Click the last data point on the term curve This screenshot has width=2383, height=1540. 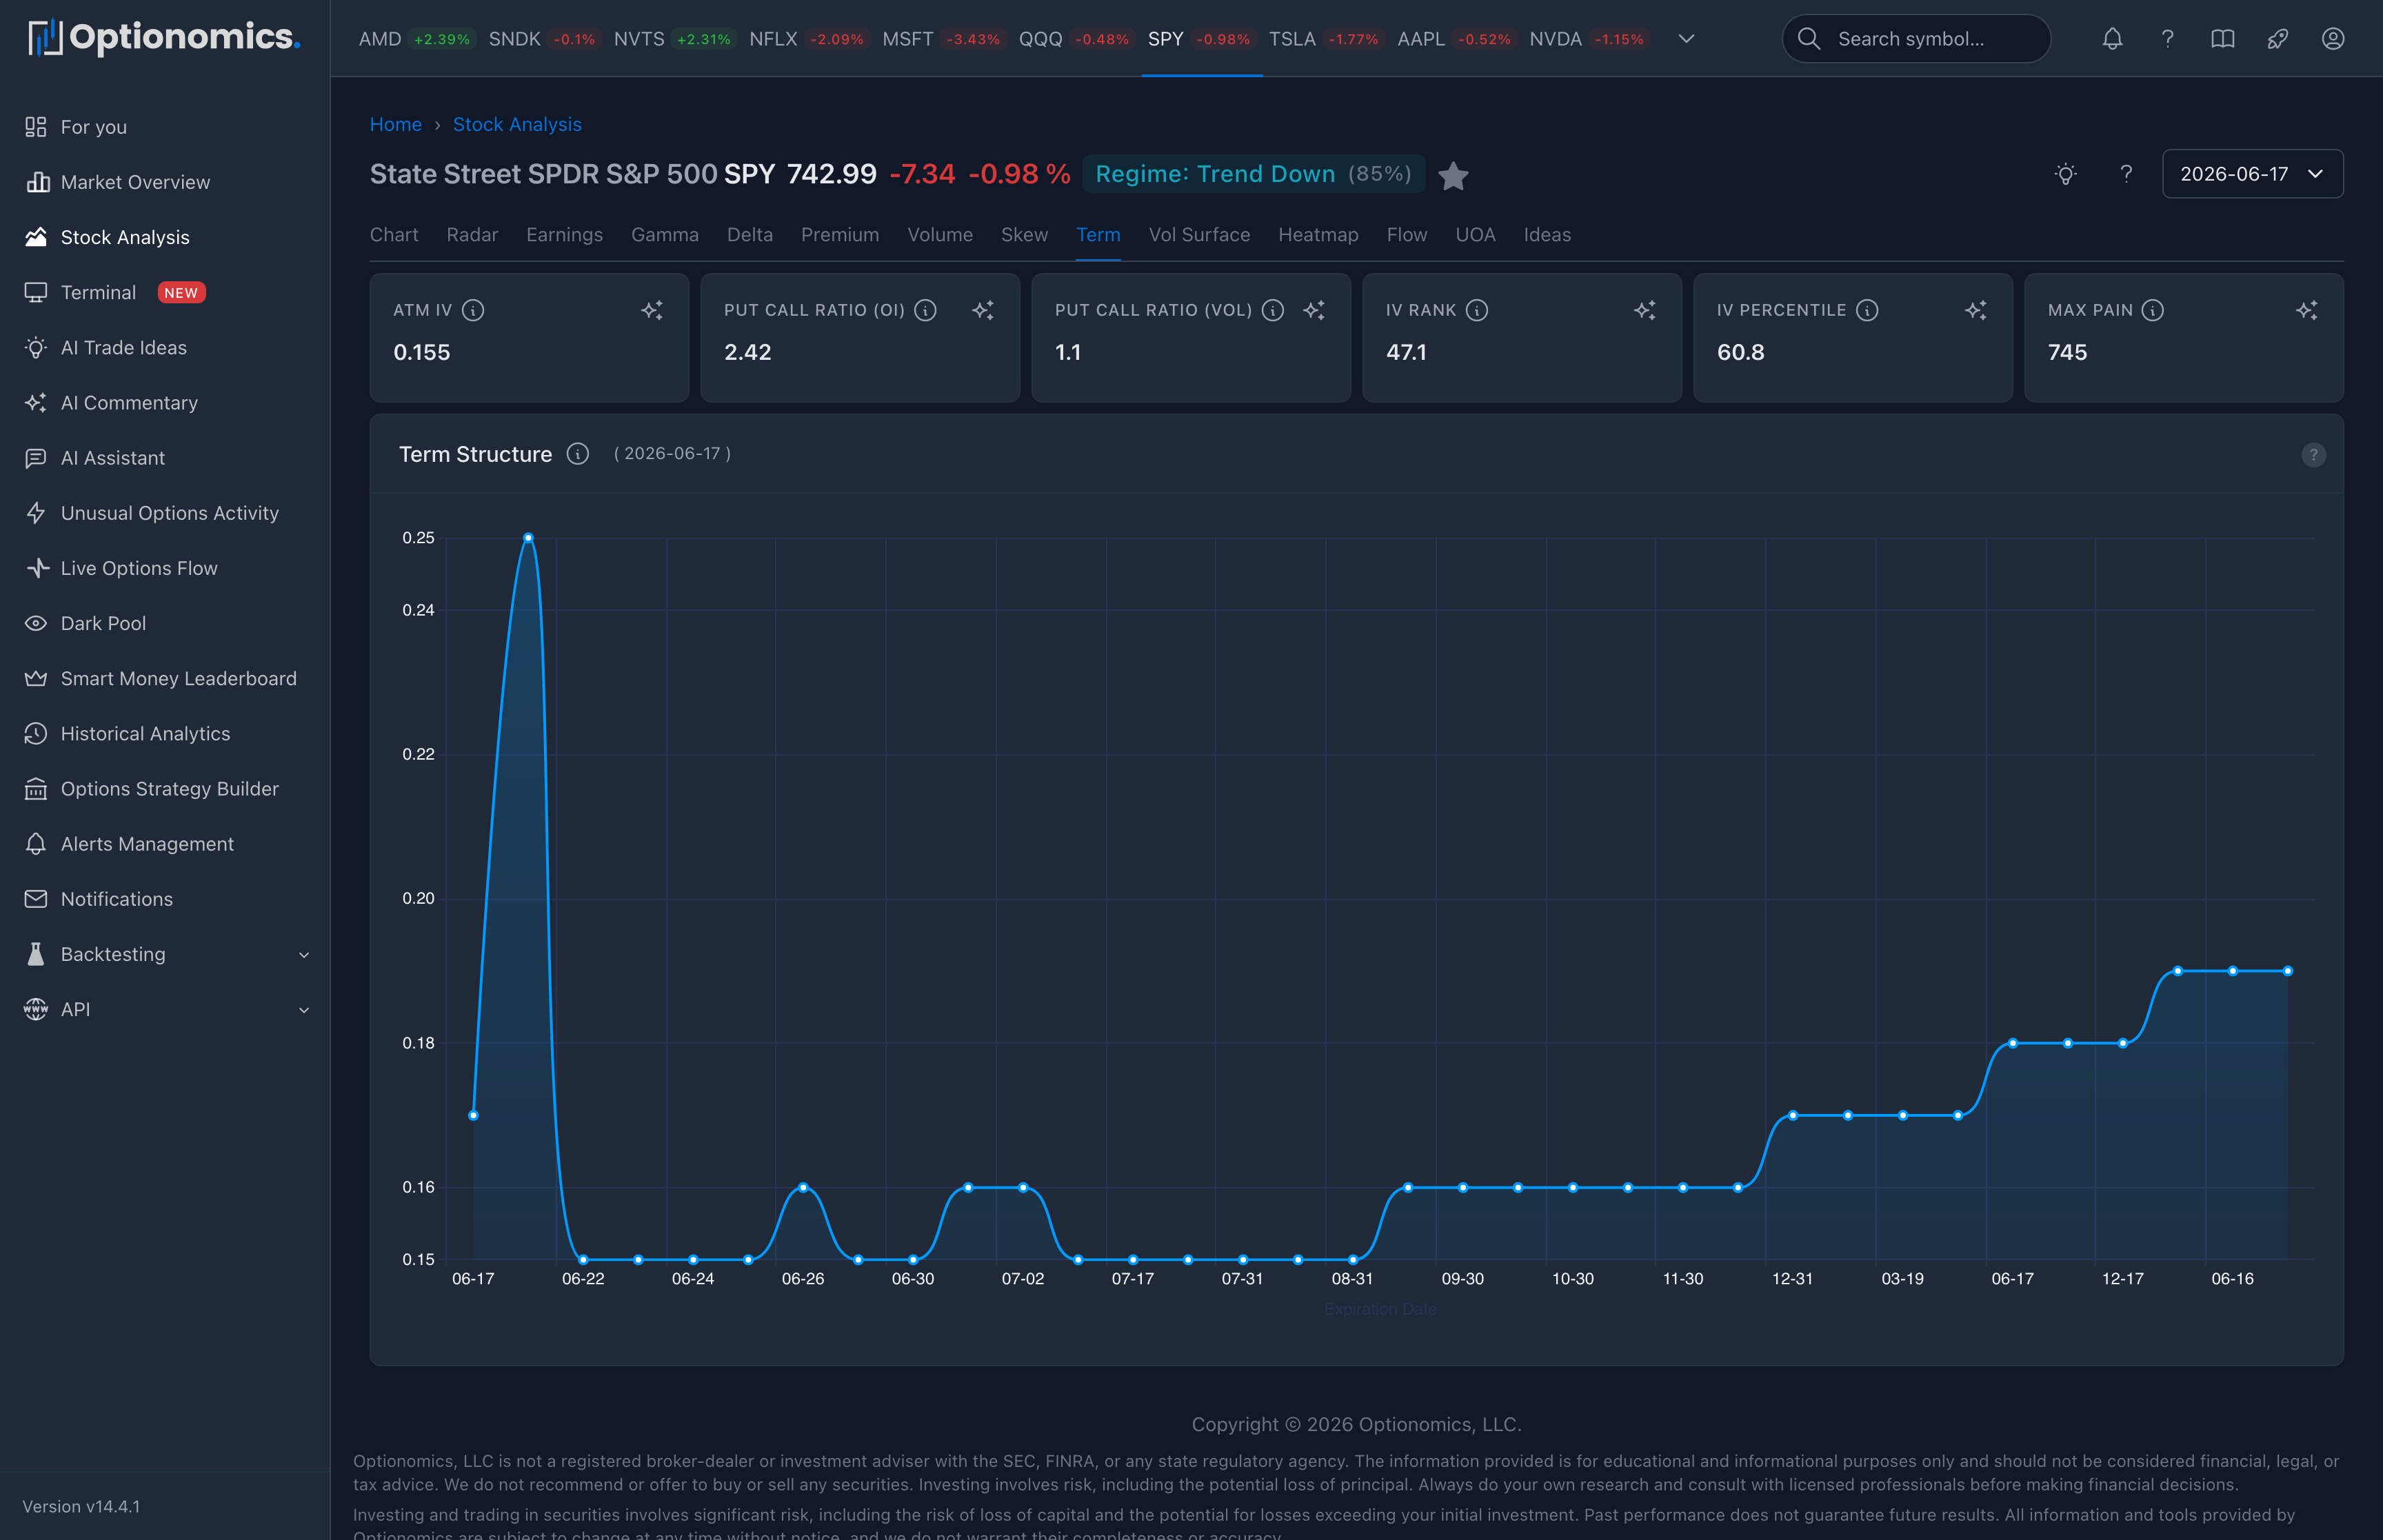click(2287, 971)
